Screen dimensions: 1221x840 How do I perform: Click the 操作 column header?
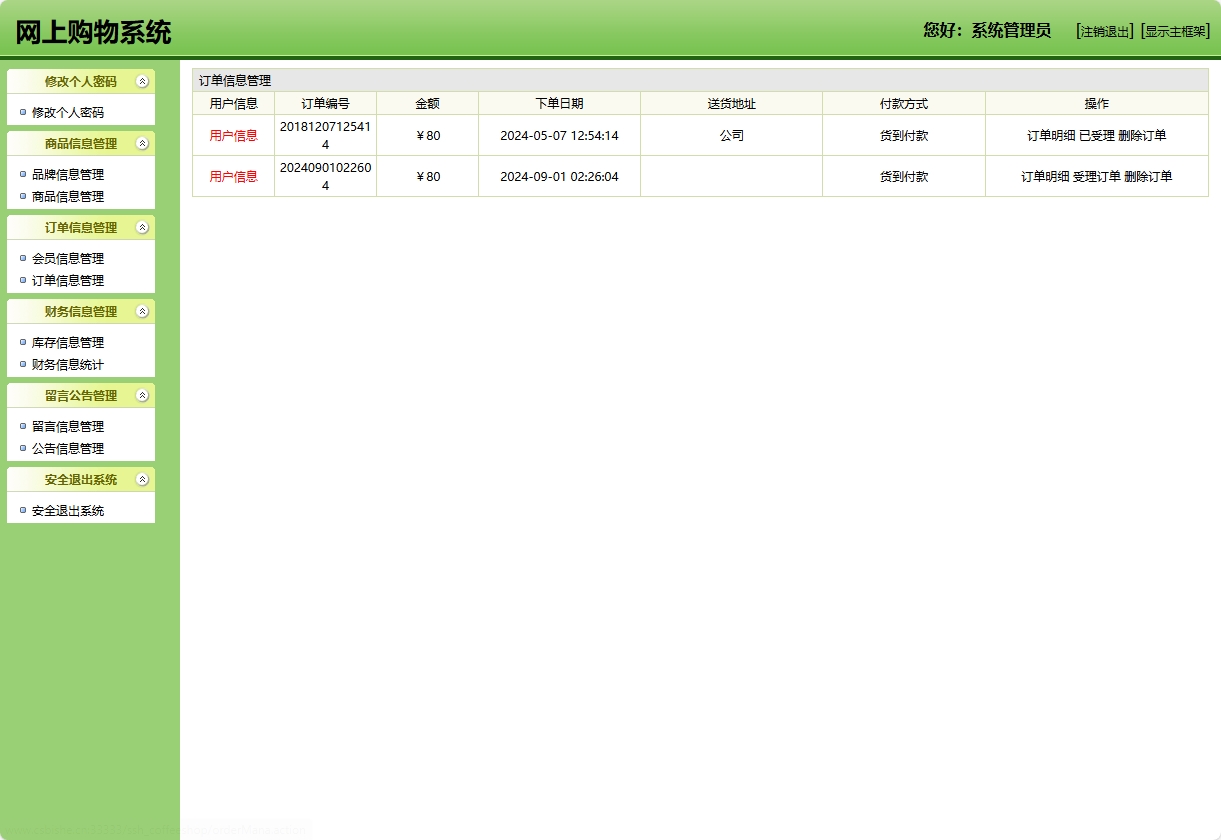pos(1097,104)
